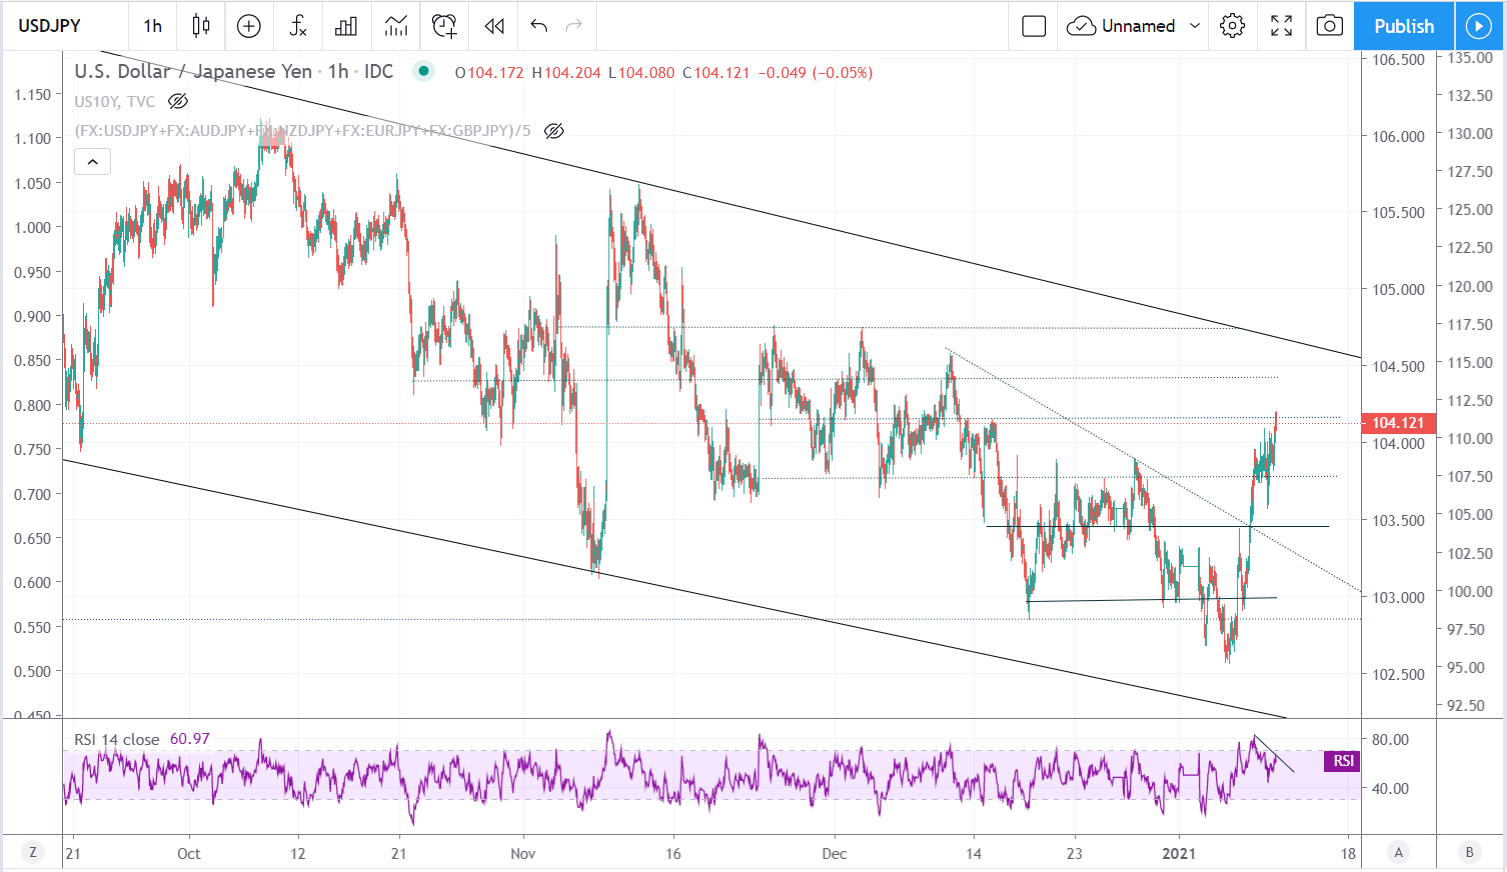Click the 104.121 current price label
The image size is (1507, 872).
[1398, 423]
